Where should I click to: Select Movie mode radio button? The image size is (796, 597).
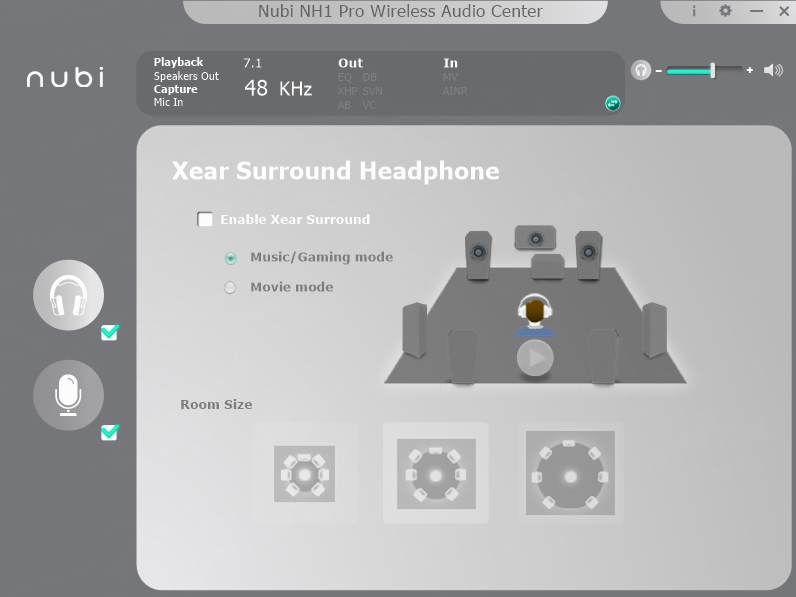[x=230, y=288]
